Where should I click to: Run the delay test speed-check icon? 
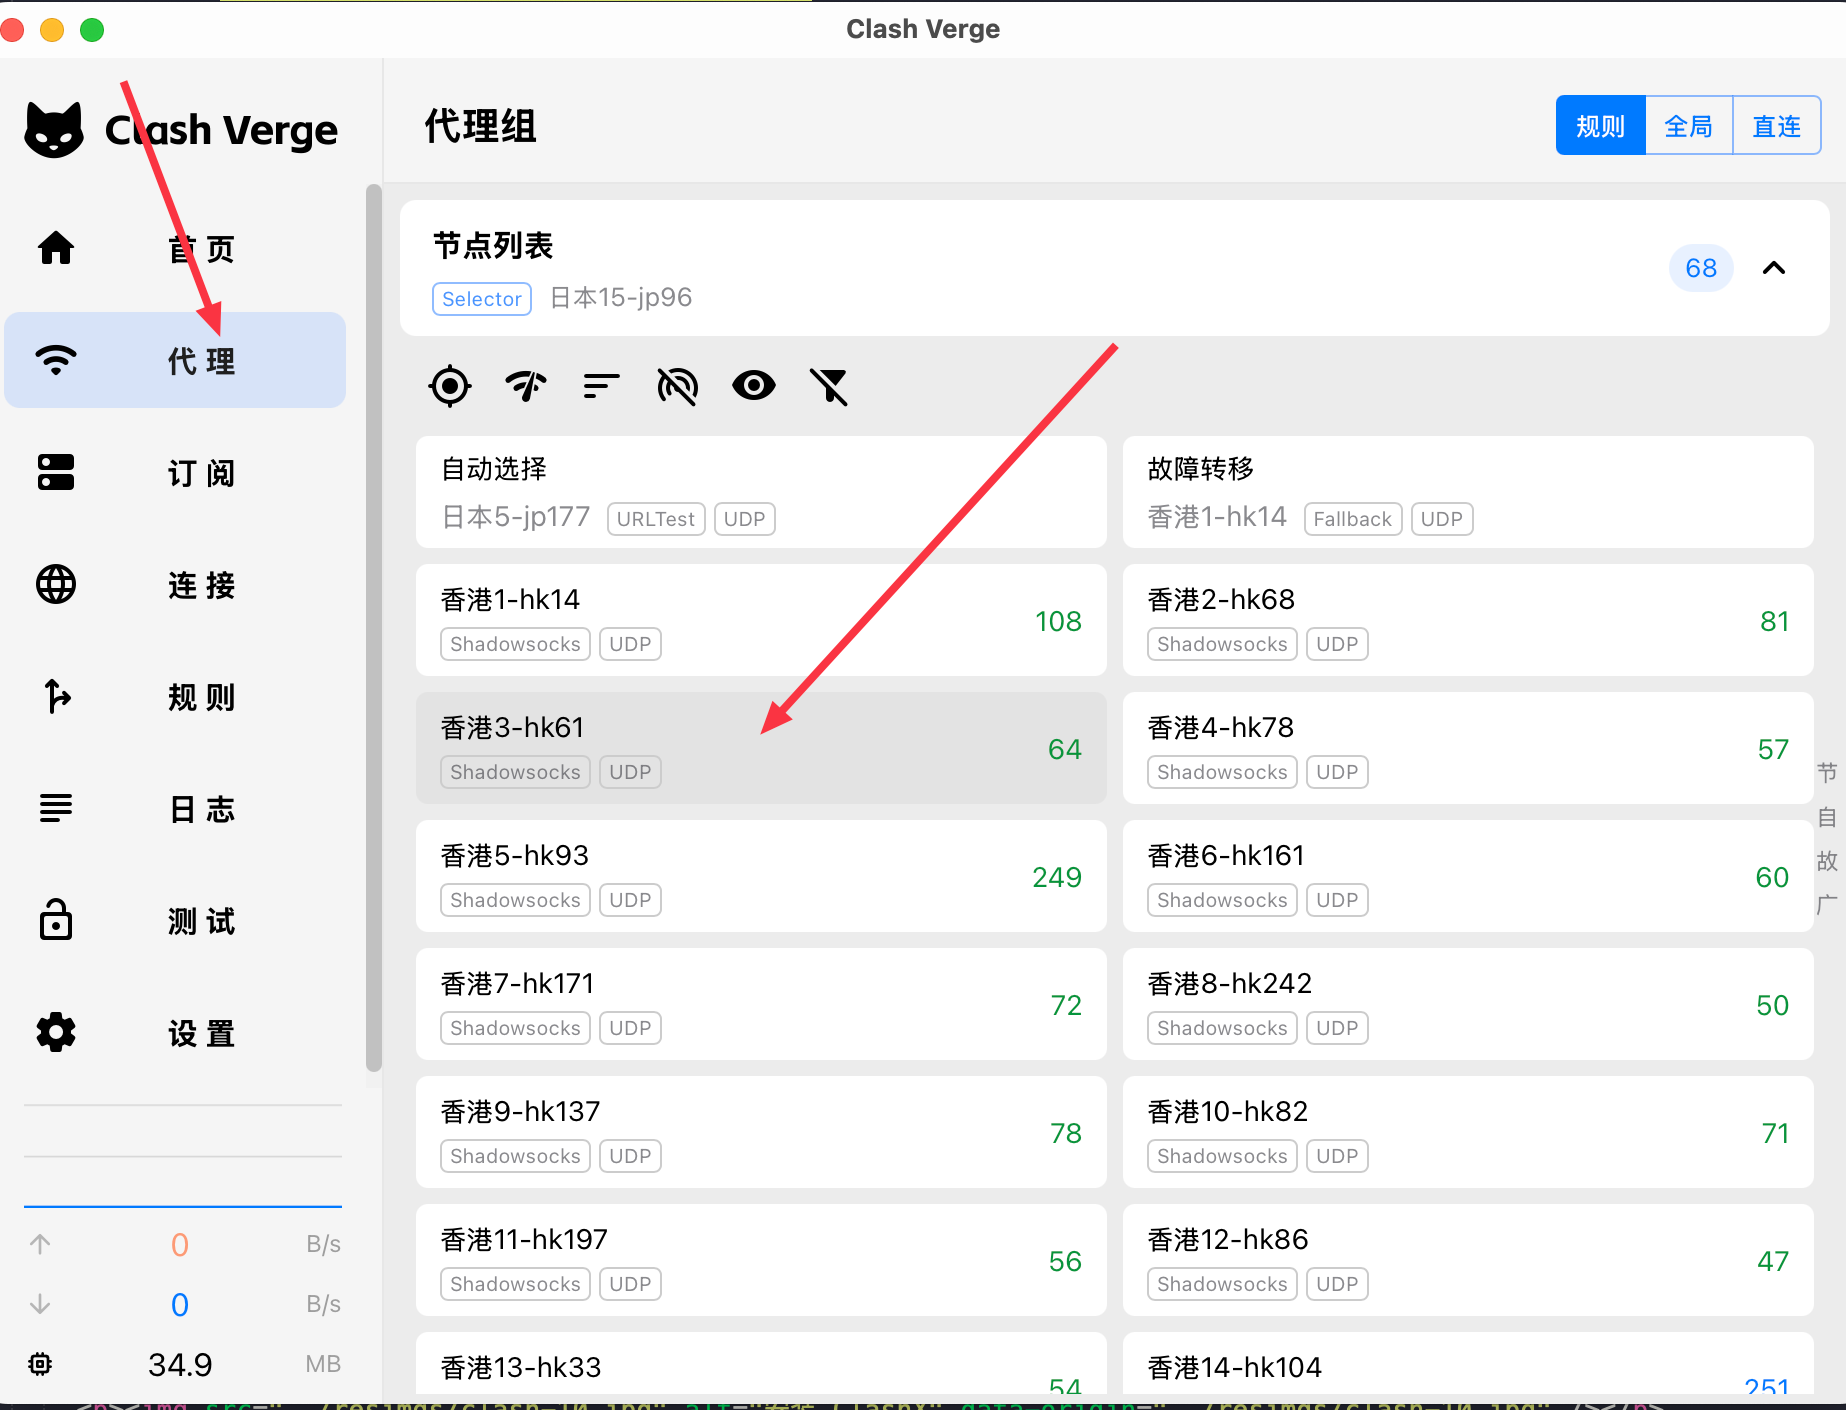526,386
